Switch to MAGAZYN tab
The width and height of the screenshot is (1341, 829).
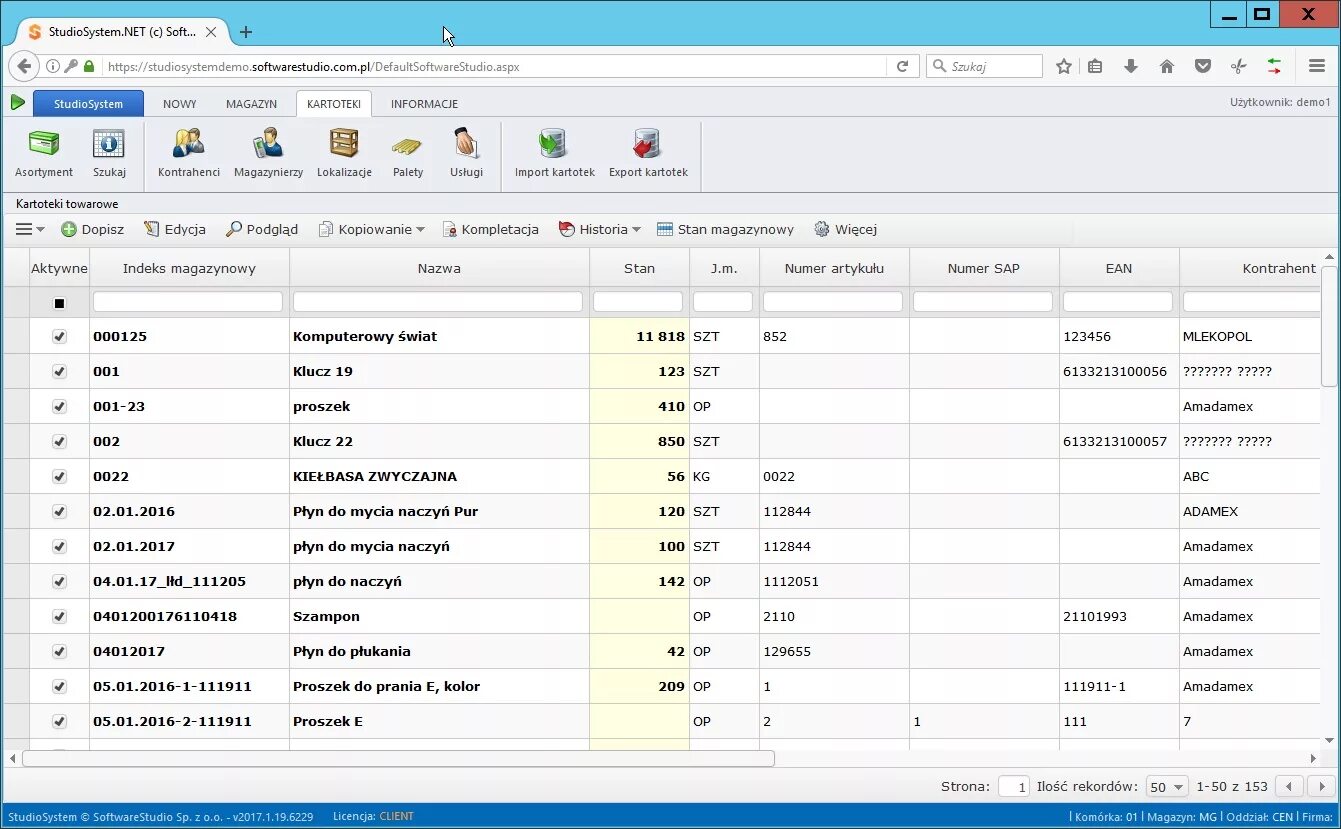coord(251,104)
